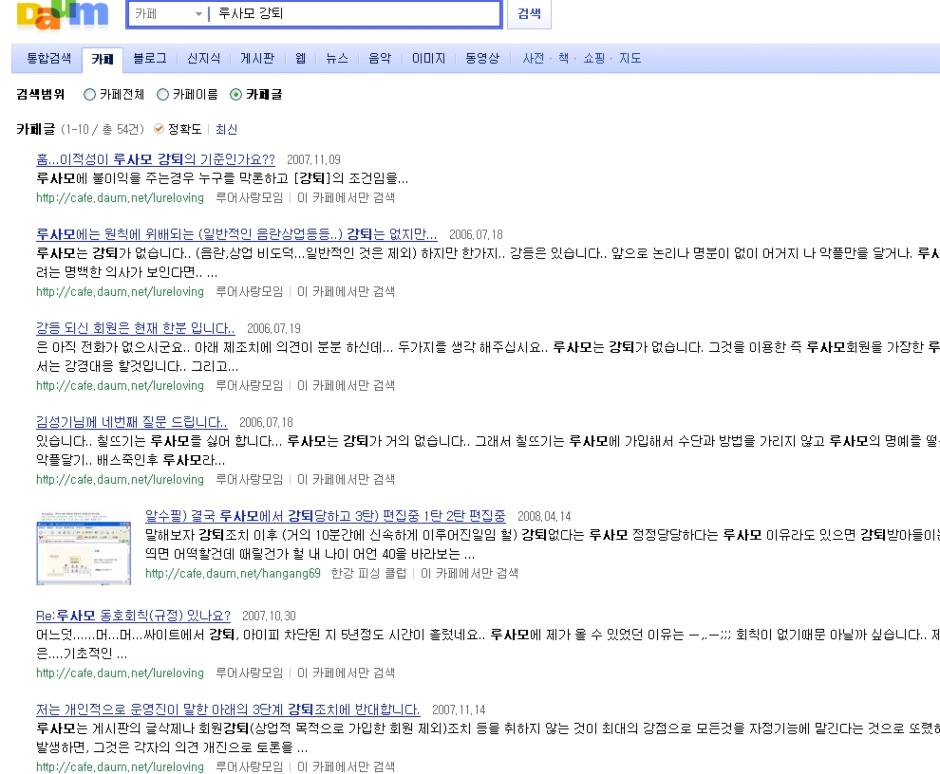The width and height of the screenshot is (940, 774).
Task: Open result 알수필) 결국 루사모에서 강퇴당하고 3탄
Action: point(325,516)
